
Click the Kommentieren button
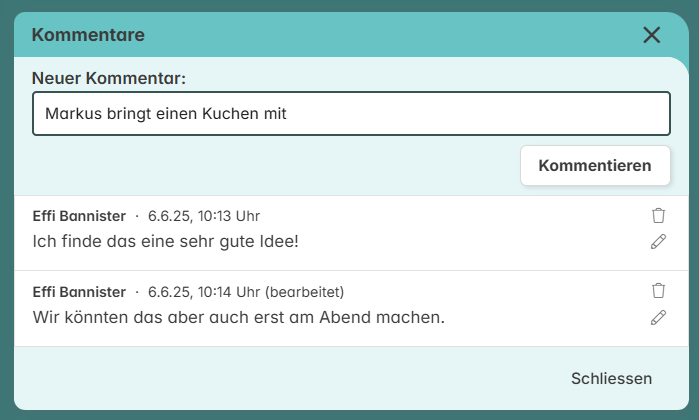tap(595, 165)
